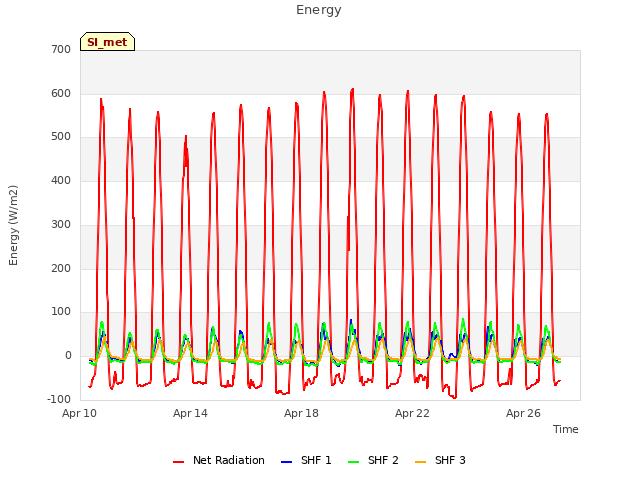
Task: Click the 700 y-axis tick label
Action: click(61, 50)
